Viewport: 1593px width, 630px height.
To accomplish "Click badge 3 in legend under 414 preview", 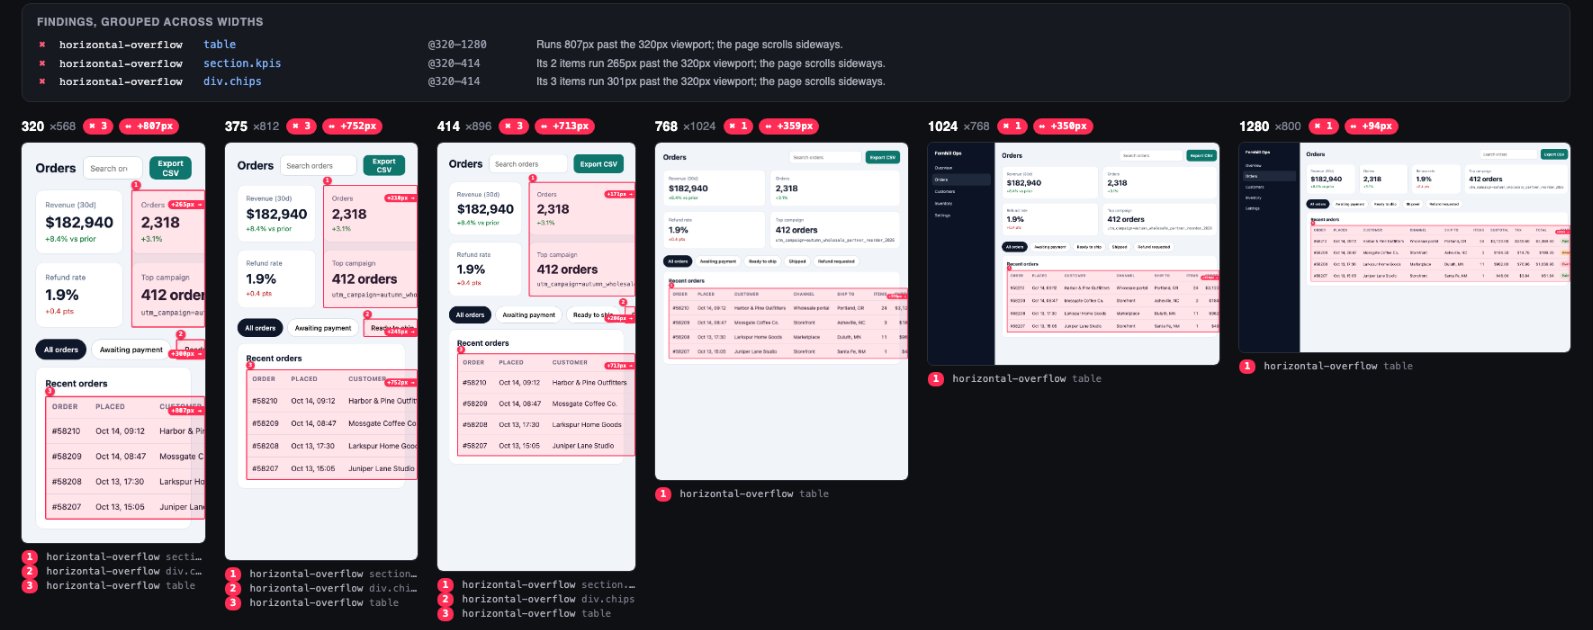I will coord(445,614).
